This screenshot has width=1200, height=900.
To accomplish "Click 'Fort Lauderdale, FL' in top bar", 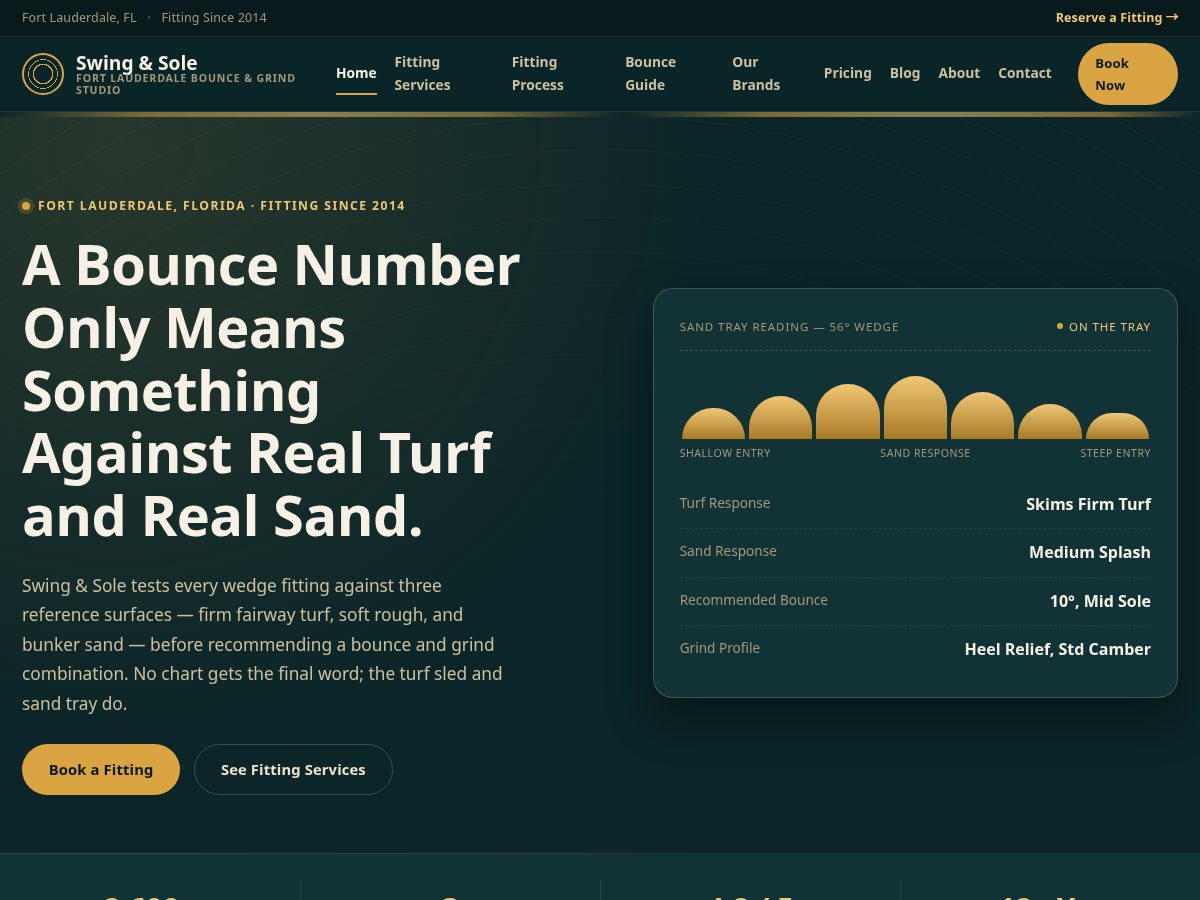I will tap(79, 17).
